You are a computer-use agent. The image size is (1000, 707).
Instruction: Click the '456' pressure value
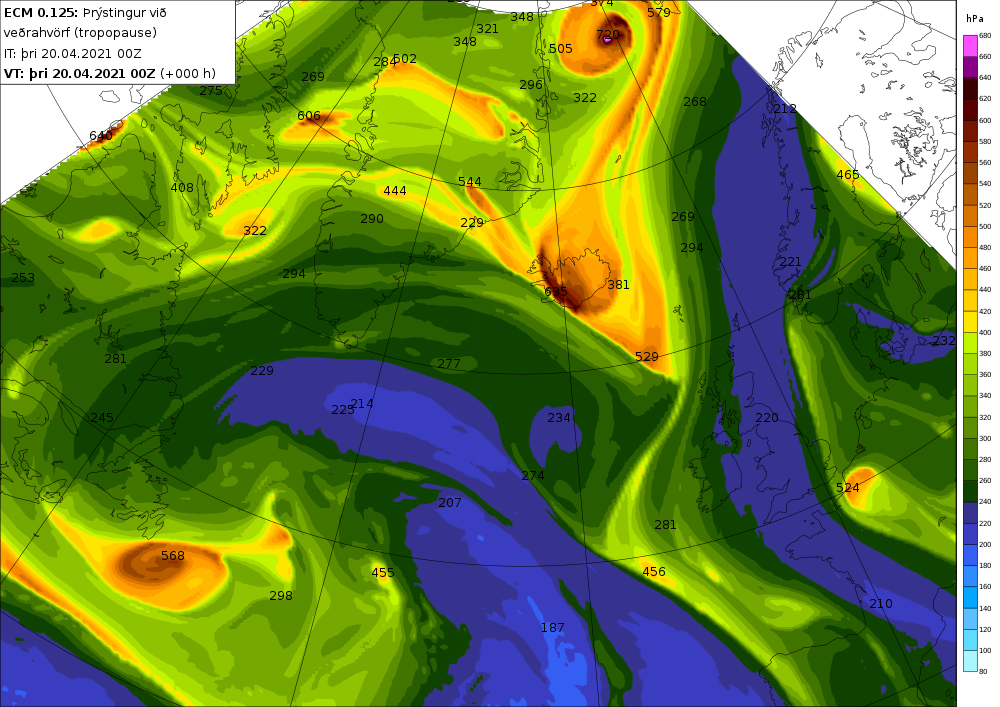tap(654, 572)
